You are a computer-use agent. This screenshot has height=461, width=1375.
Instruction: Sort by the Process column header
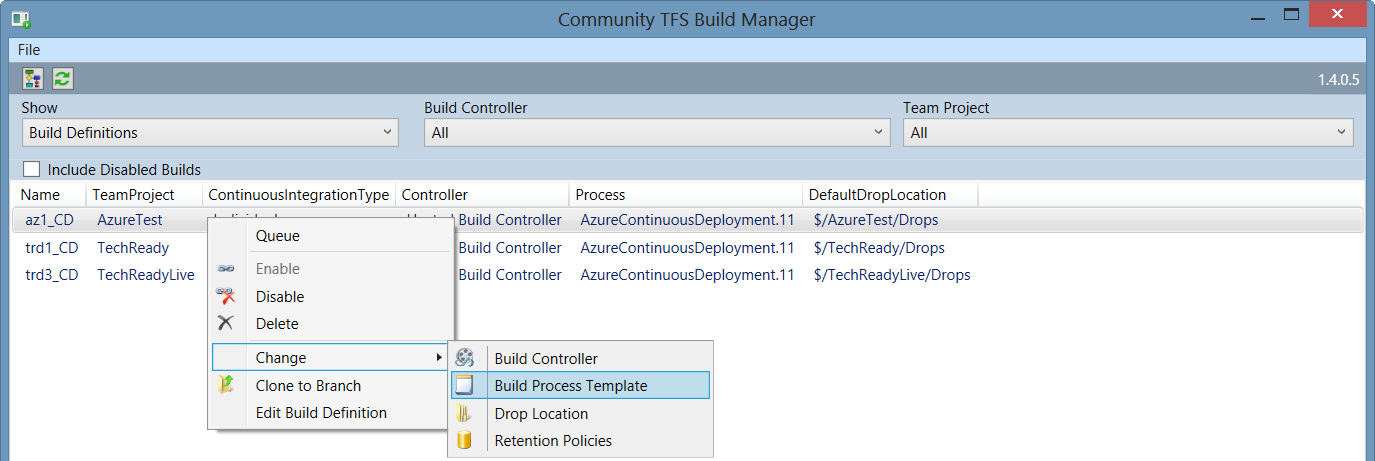pyautogui.click(x=601, y=195)
